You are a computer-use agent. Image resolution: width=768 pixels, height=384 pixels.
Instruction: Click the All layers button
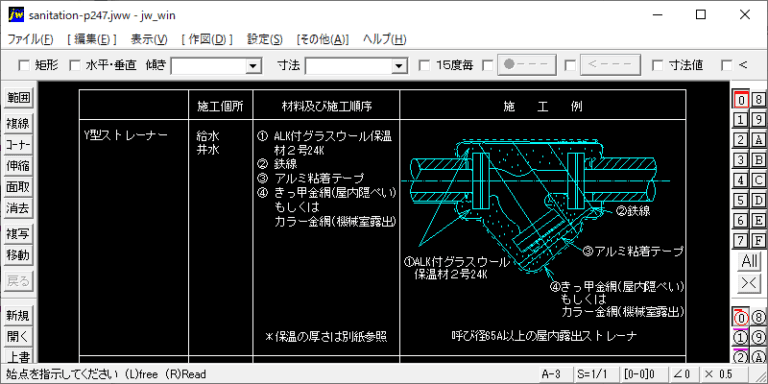(749, 262)
